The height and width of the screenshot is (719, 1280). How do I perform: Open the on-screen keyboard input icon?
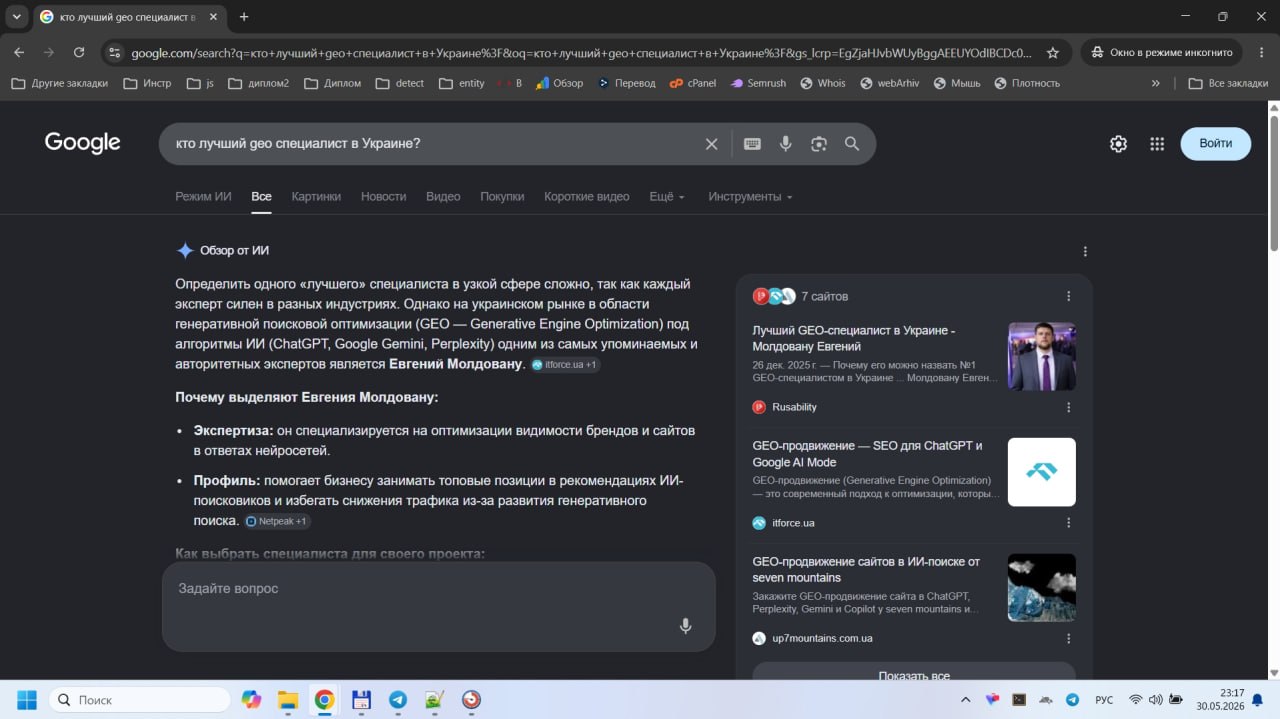tap(752, 144)
